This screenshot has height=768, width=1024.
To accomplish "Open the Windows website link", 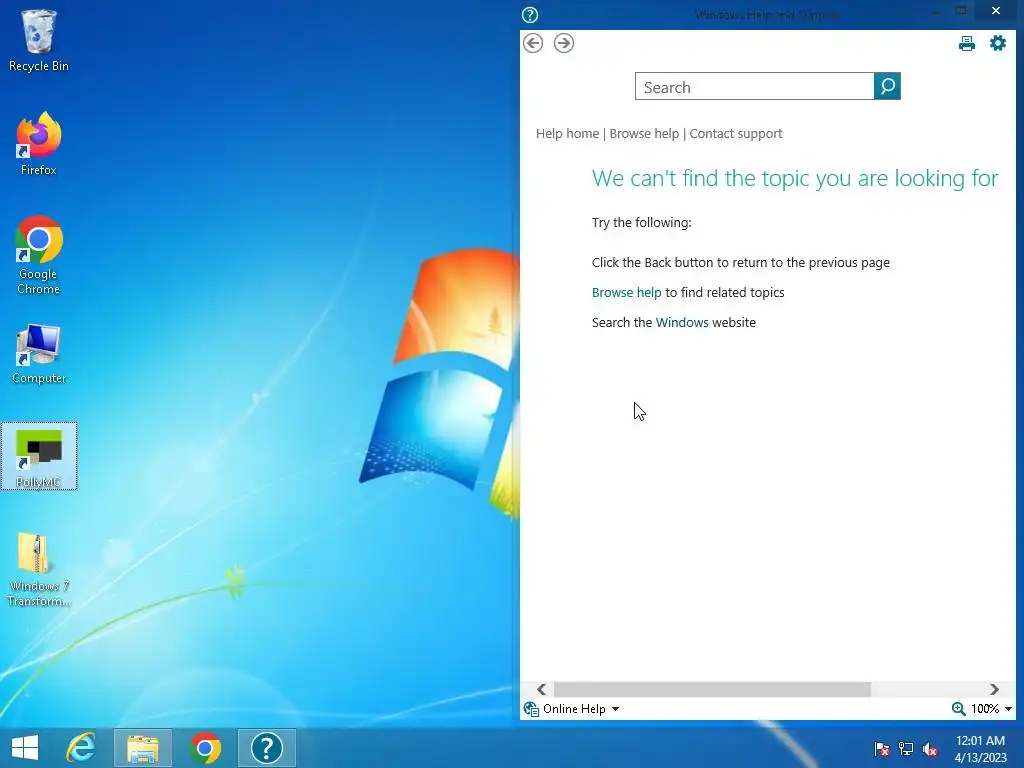I will 682,323.
